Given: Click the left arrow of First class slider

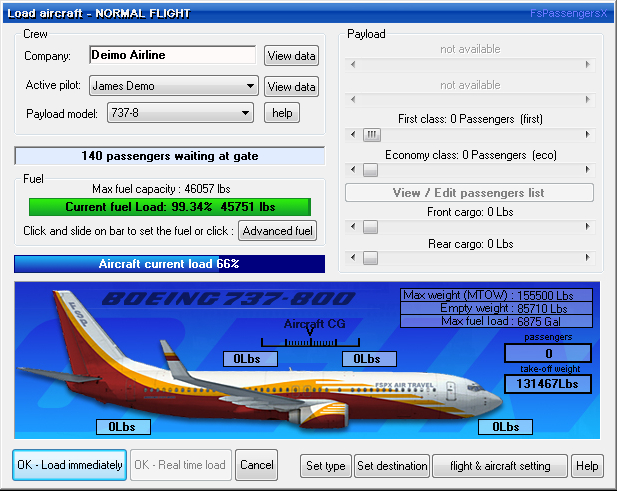Looking at the screenshot, I should (x=353, y=135).
